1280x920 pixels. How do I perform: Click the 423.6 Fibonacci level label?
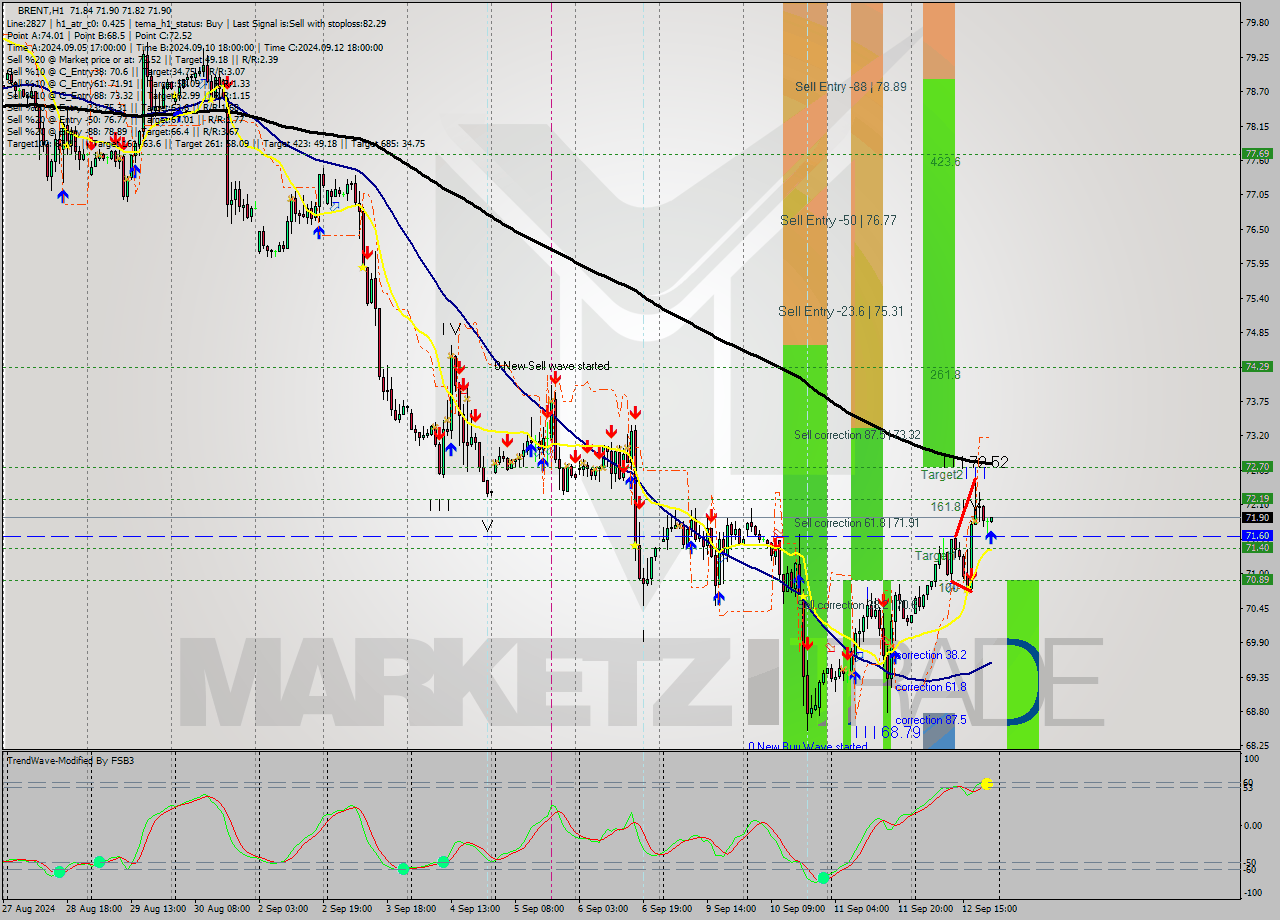coord(945,161)
